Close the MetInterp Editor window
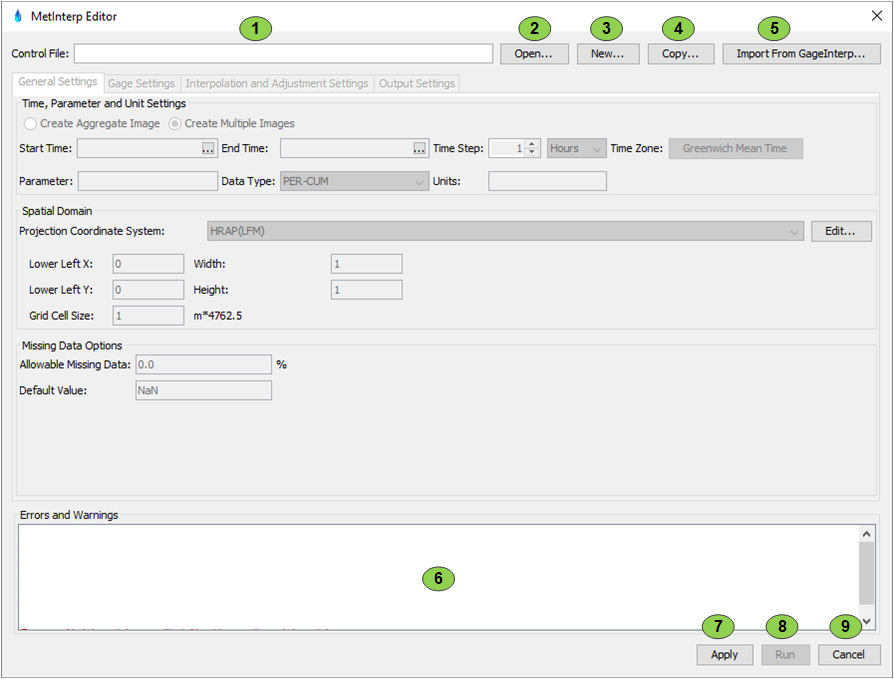This screenshot has height=679, width=894. 876,14
